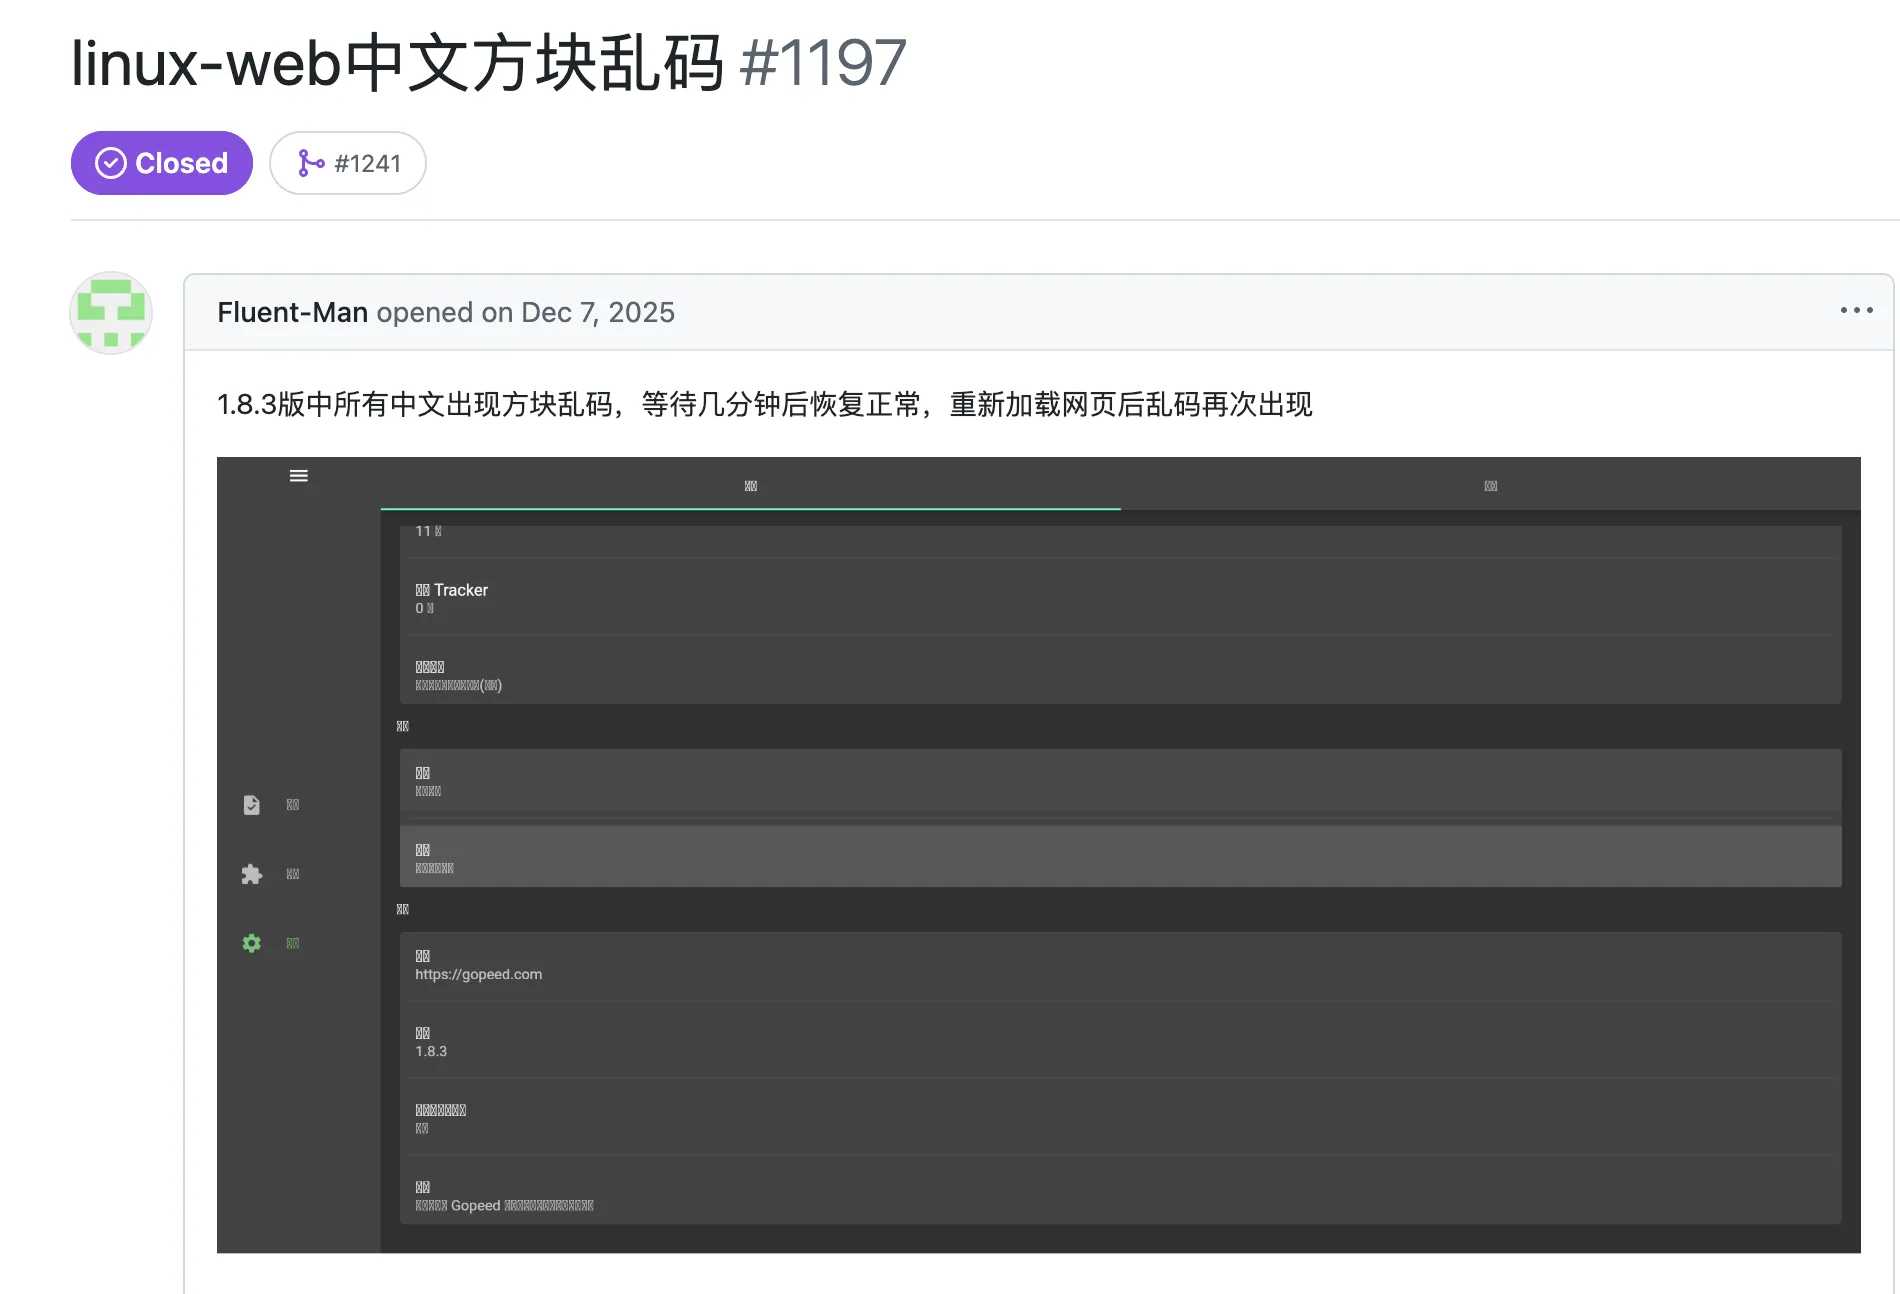Click the file task icon in sidebar
This screenshot has height=1294, width=1900.
[x=252, y=805]
